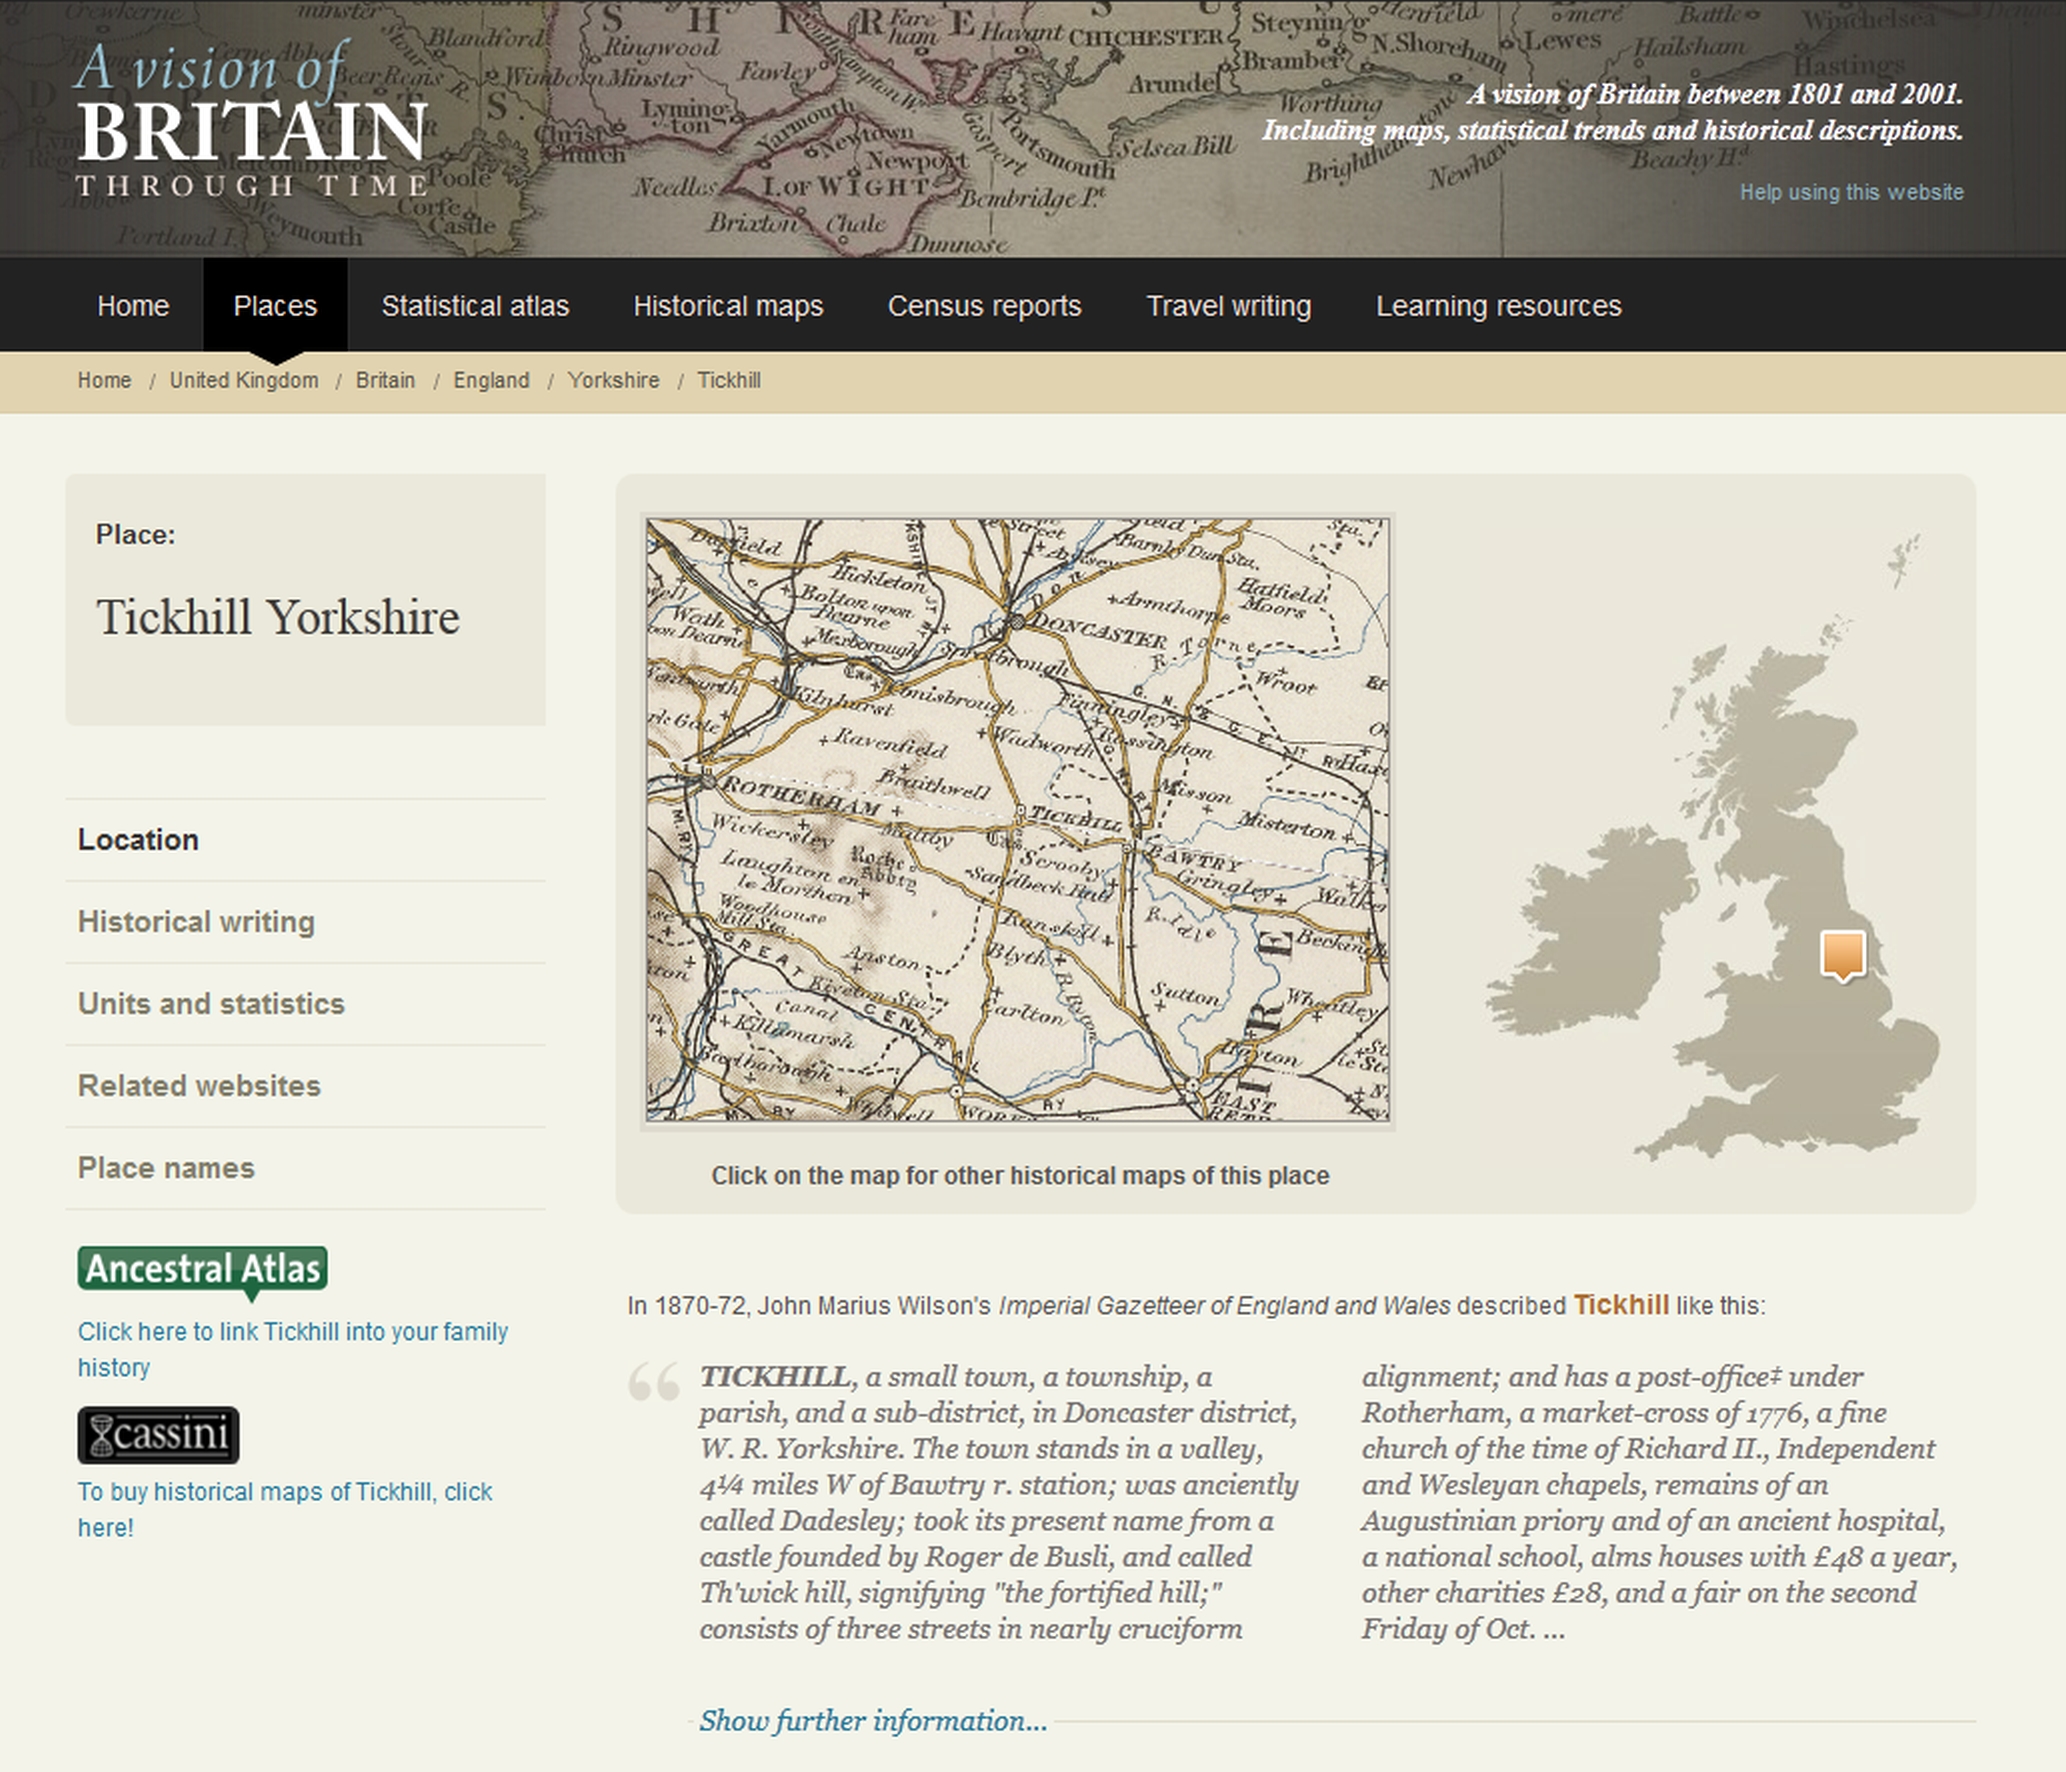Click the Tickhill Yorkshire place heading
This screenshot has width=2066, height=1772.
(278, 616)
